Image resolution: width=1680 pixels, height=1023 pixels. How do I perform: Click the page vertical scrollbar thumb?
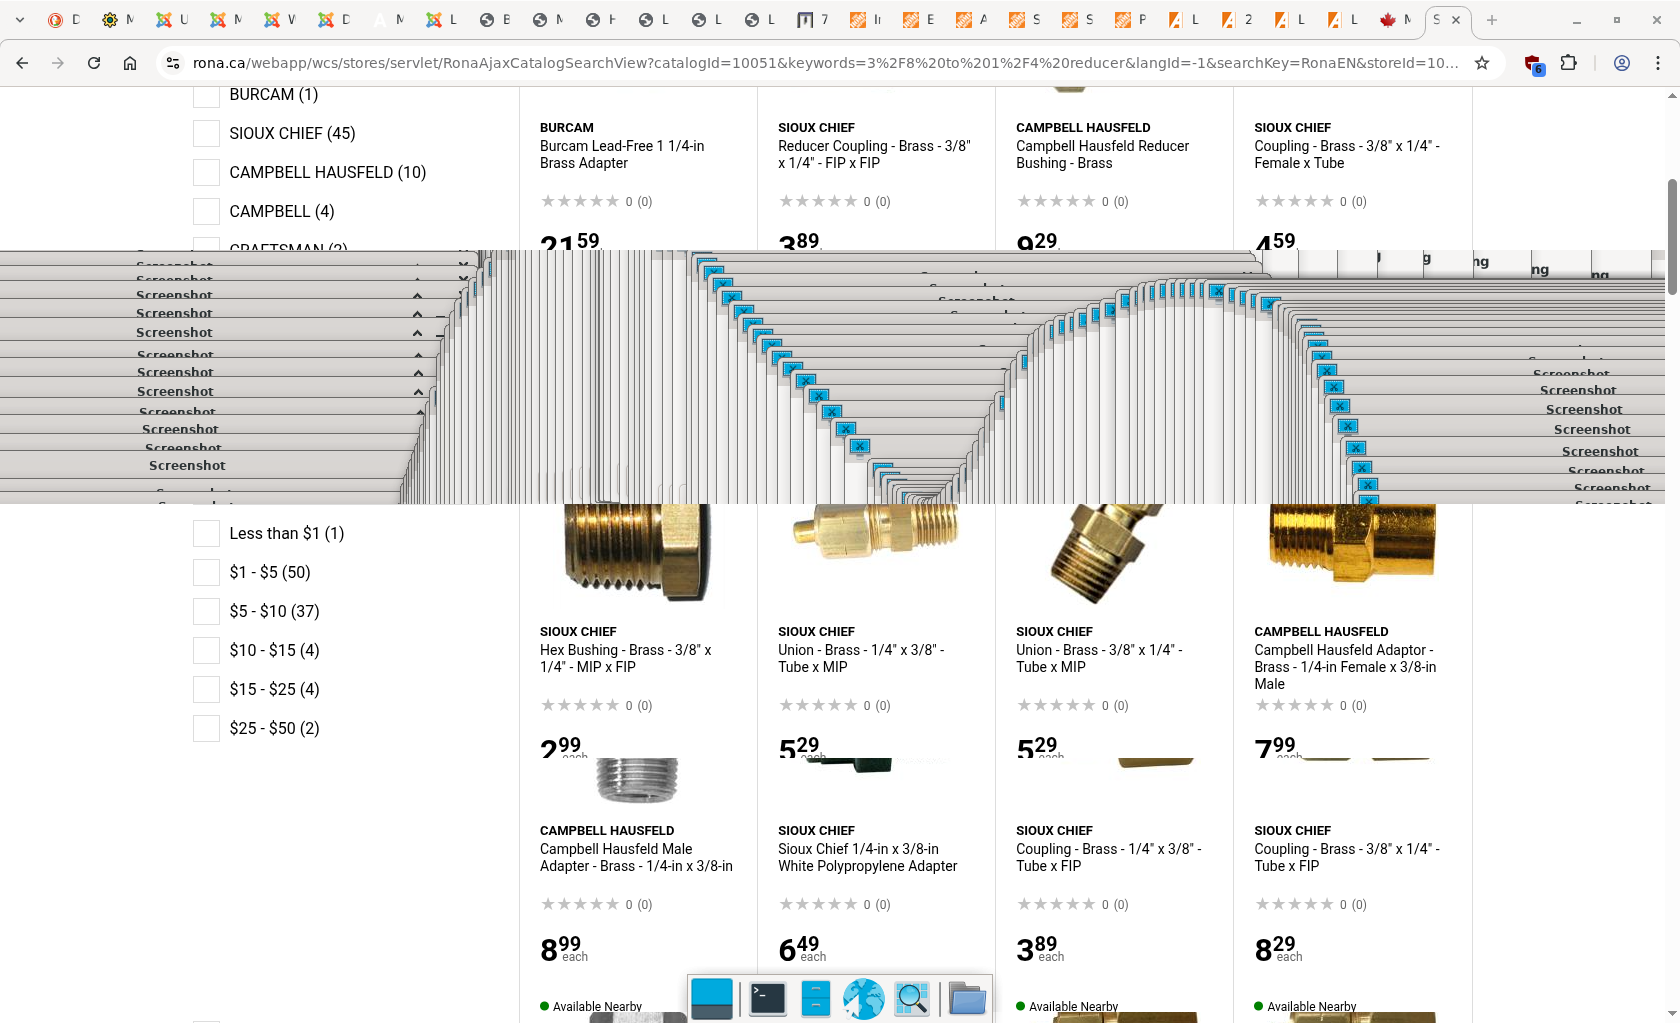pos(1672,237)
